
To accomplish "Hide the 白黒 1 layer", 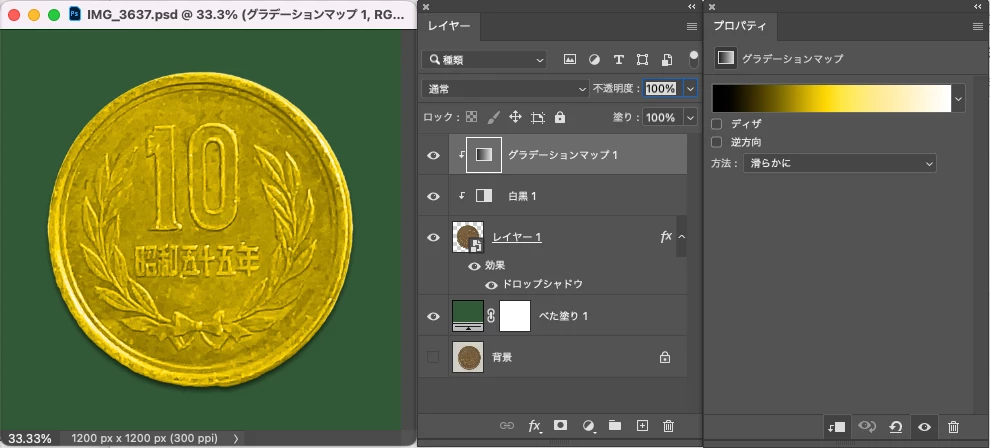I will pyautogui.click(x=433, y=196).
